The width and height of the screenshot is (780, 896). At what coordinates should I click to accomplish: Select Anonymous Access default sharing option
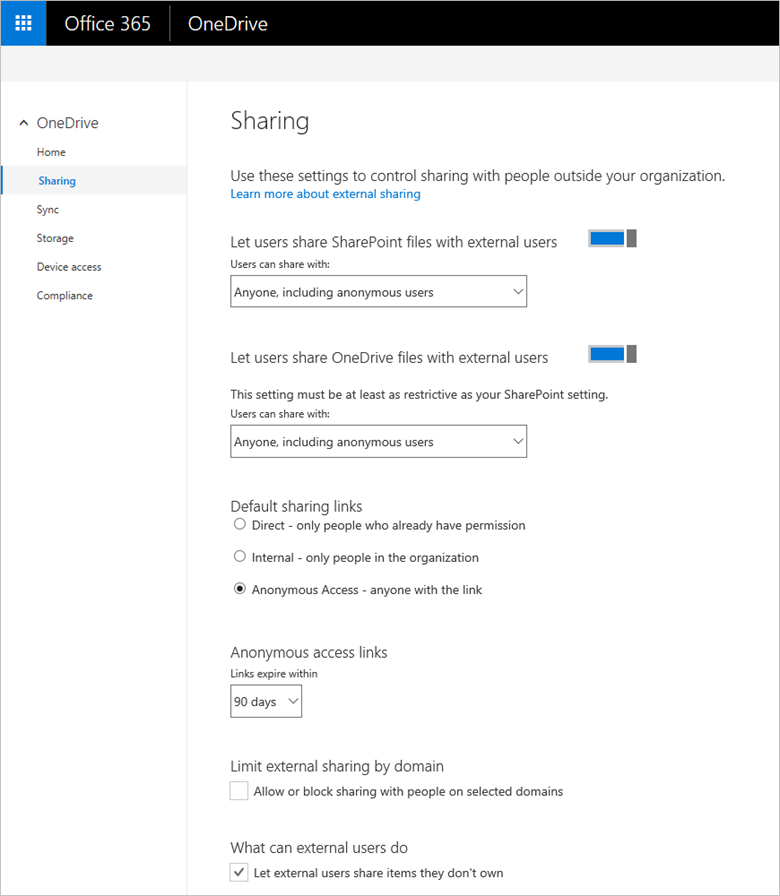pyautogui.click(x=240, y=589)
